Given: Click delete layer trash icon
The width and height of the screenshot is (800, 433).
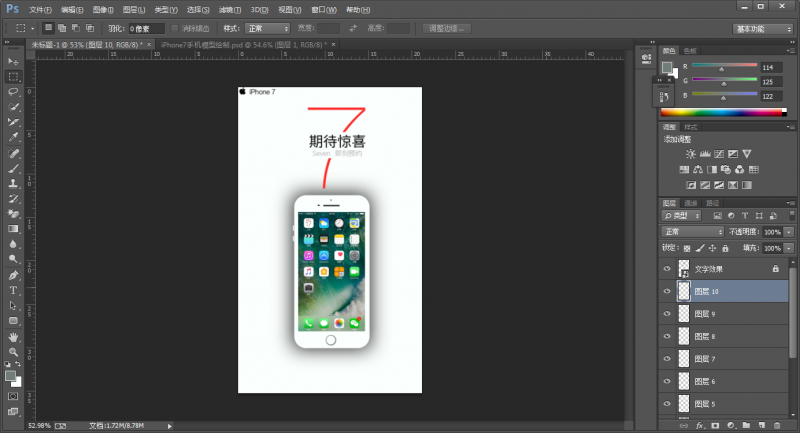Looking at the screenshot, I should coord(776,425).
